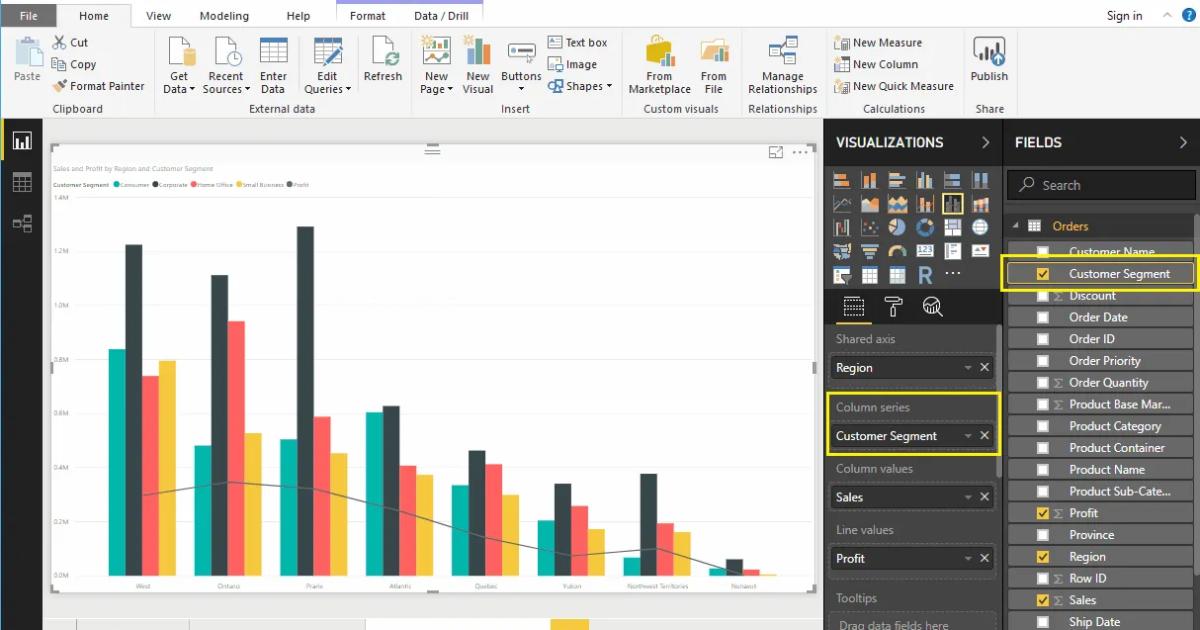Select the filled Map visualization
Image resolution: width=1200 pixels, height=630 pixels.
[841, 250]
